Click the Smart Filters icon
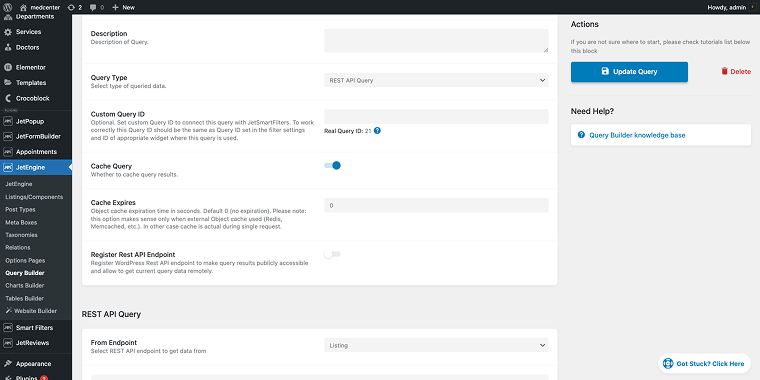The image size is (760, 380). click(x=8, y=328)
